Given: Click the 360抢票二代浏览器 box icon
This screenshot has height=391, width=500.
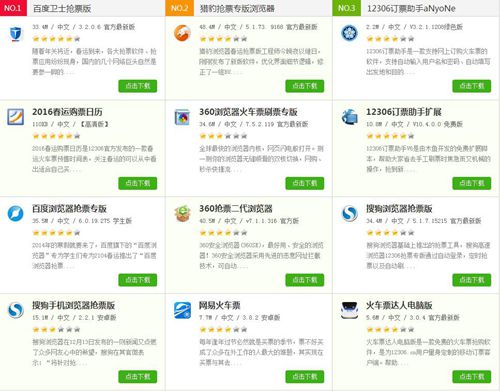Looking at the screenshot, I should pos(182,214).
